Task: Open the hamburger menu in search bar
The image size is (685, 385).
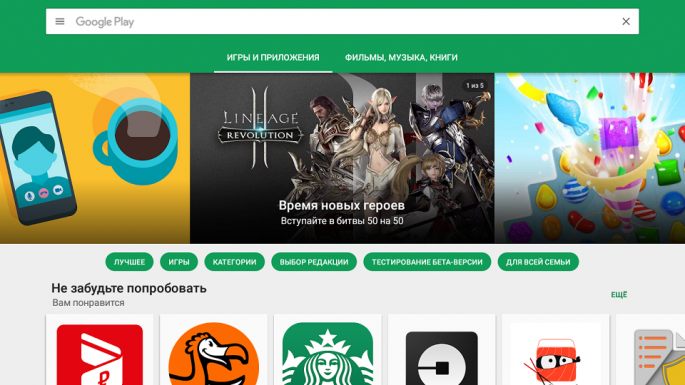Action: [60, 21]
